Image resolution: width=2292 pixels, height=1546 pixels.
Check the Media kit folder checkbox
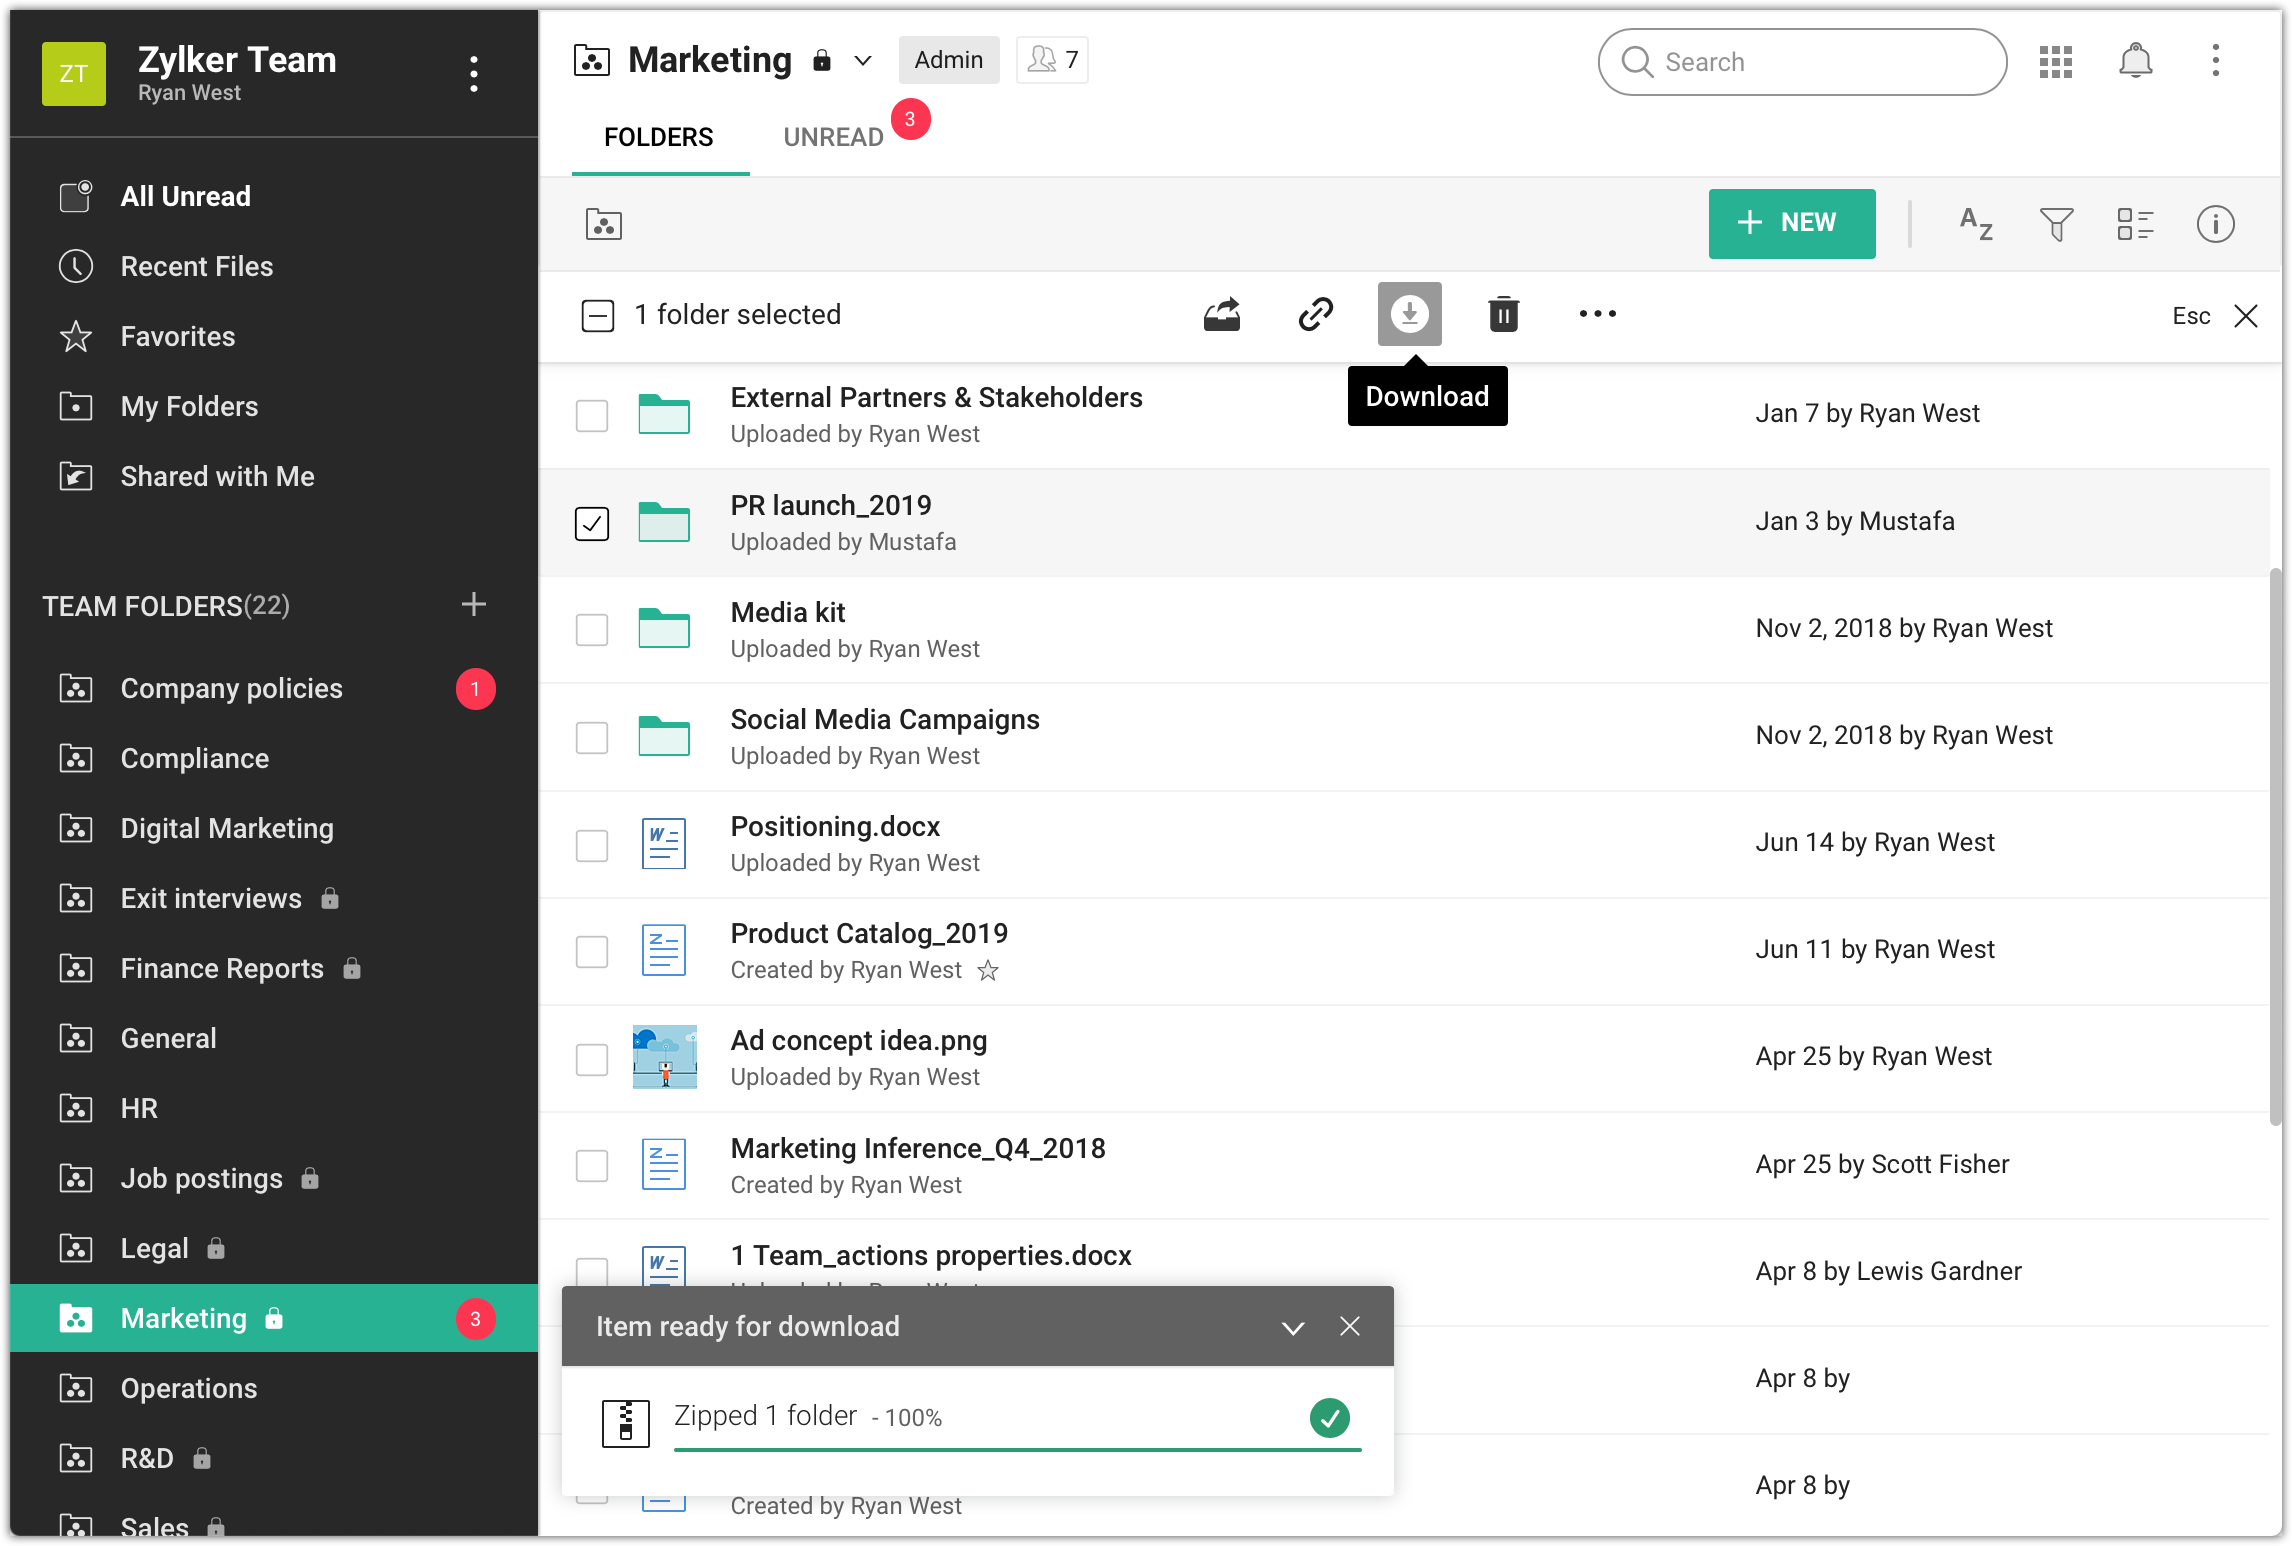click(592, 630)
